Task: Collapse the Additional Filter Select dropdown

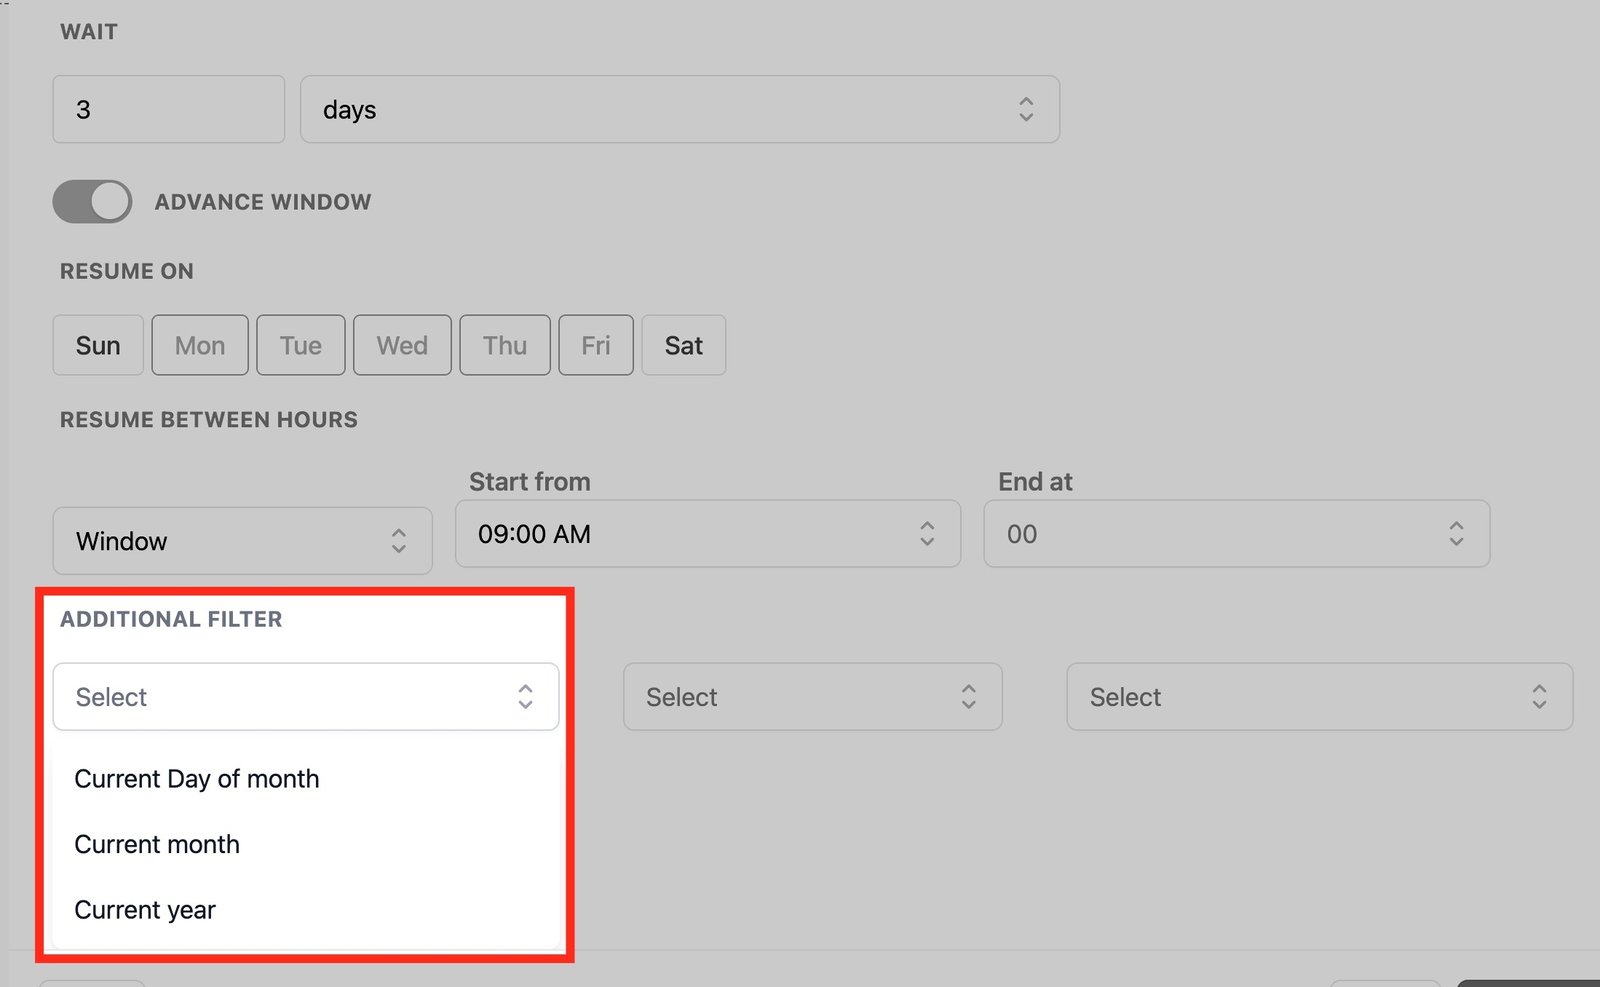Action: coord(305,697)
